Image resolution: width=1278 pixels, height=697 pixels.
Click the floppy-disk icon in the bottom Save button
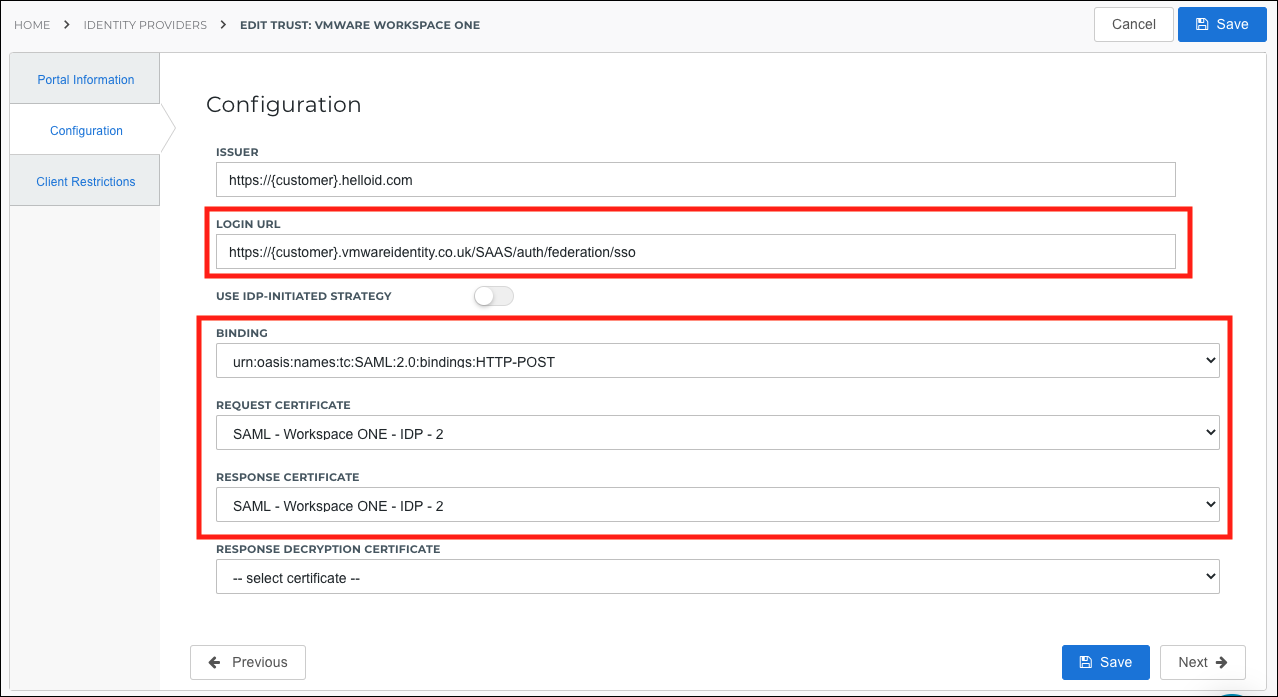1086,662
